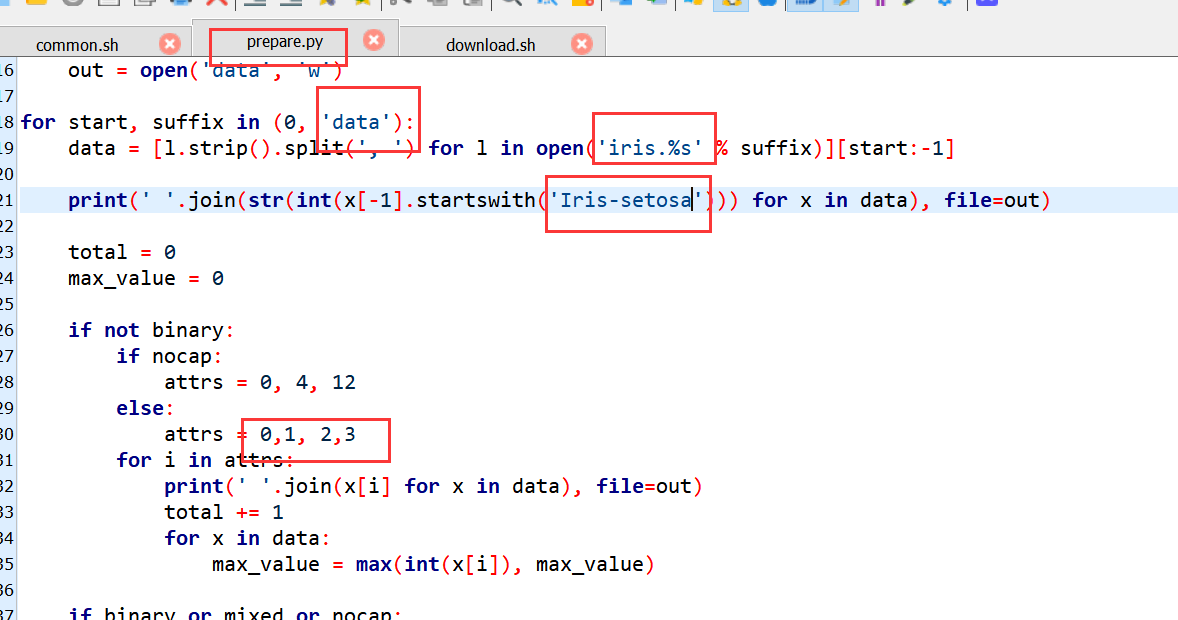Click the "max_value = max(int(x[i]), max_value)" line
Screen dimensions: 1178x620
433,564
